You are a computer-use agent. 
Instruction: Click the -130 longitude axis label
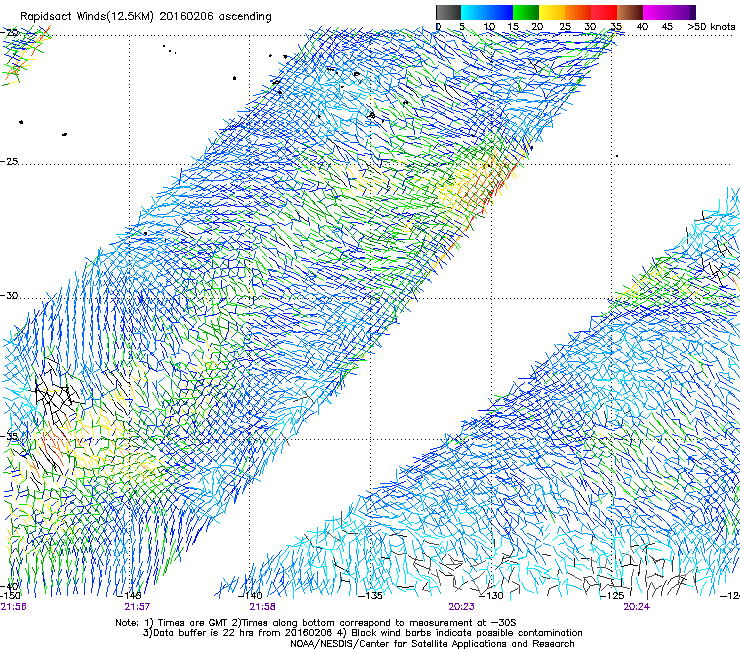pyautogui.click(x=492, y=595)
